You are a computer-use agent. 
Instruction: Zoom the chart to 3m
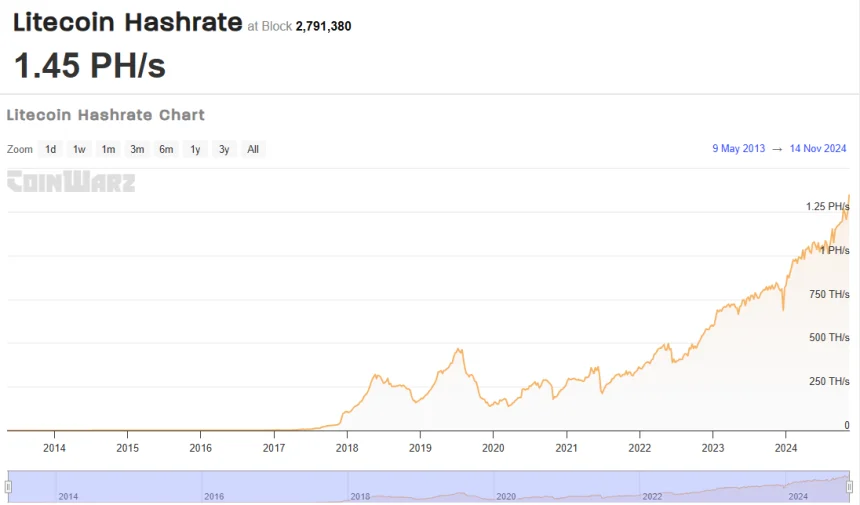137,149
